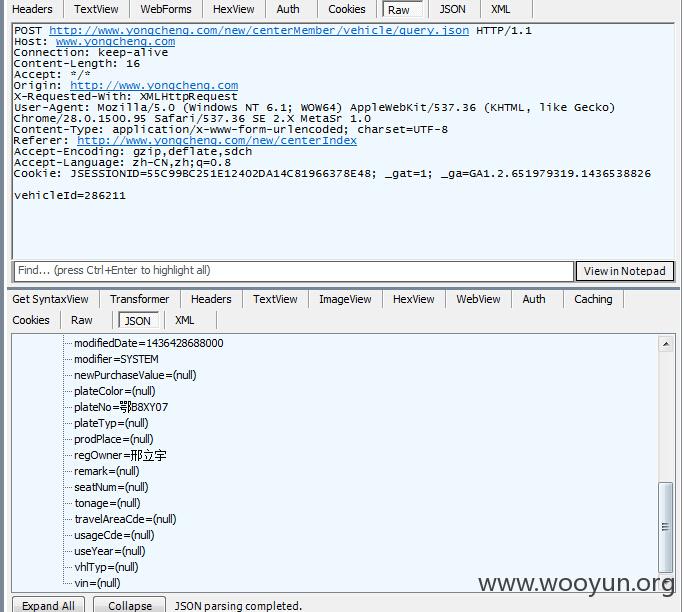The image size is (684, 612).
Task: Switch to request TextView tab
Action: [96, 9]
